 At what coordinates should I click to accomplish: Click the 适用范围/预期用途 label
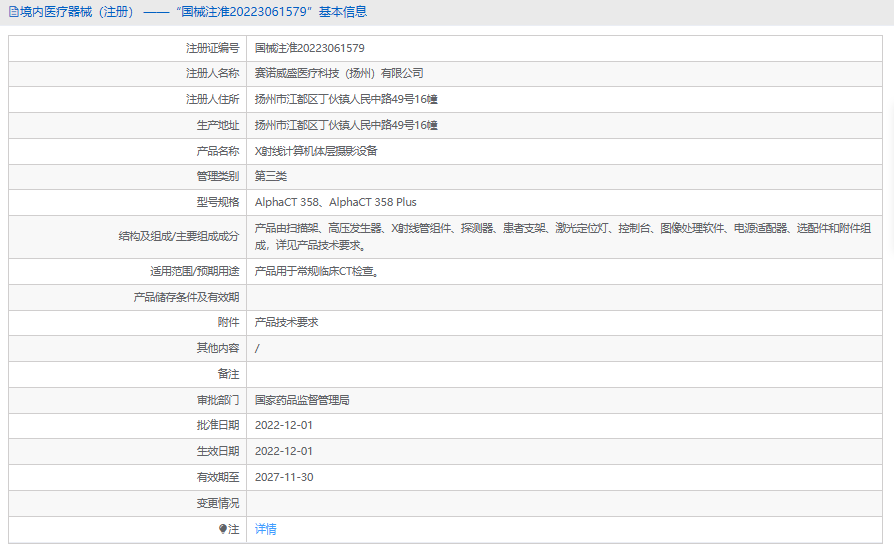click(x=194, y=271)
